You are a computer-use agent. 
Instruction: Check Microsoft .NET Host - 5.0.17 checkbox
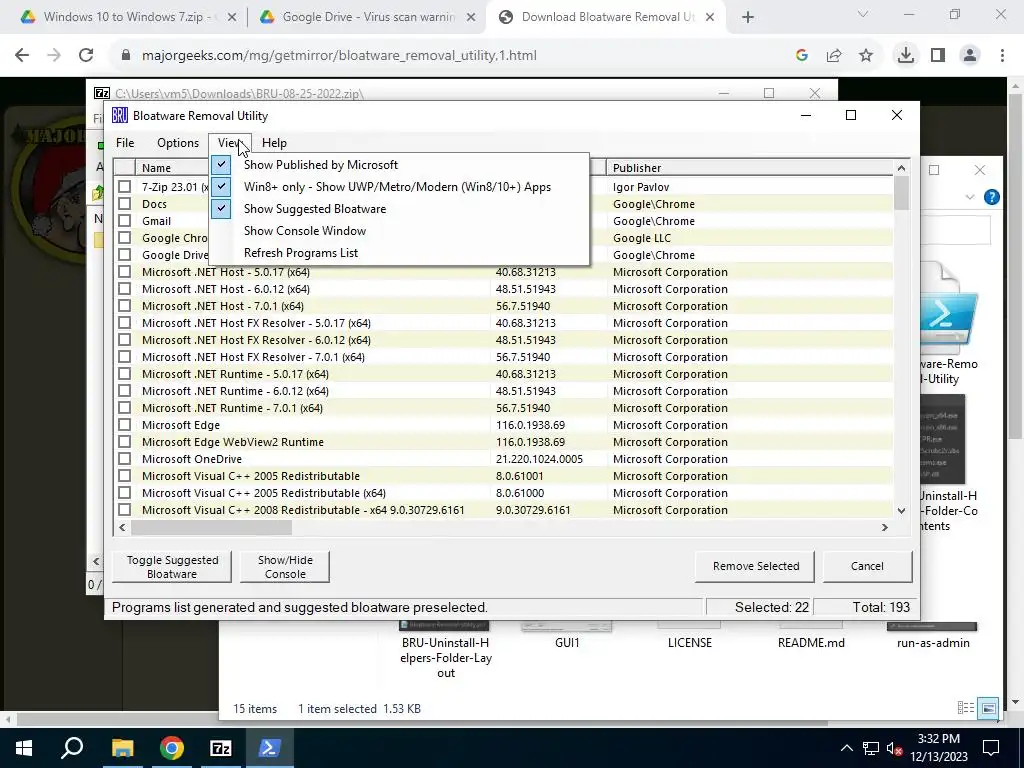coord(124,272)
